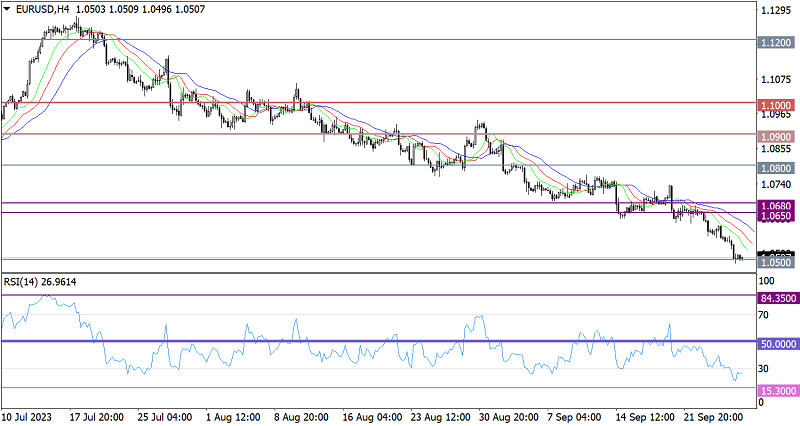Viewport: 800px width, 426px height.
Task: Click the RSI(14) indicator label
Action: click(x=40, y=283)
